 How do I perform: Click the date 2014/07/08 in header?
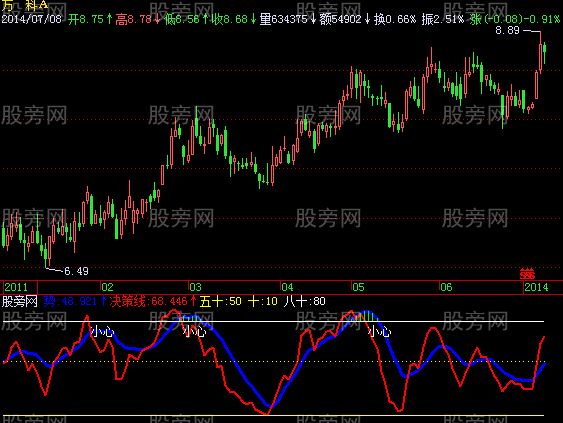pos(32,19)
